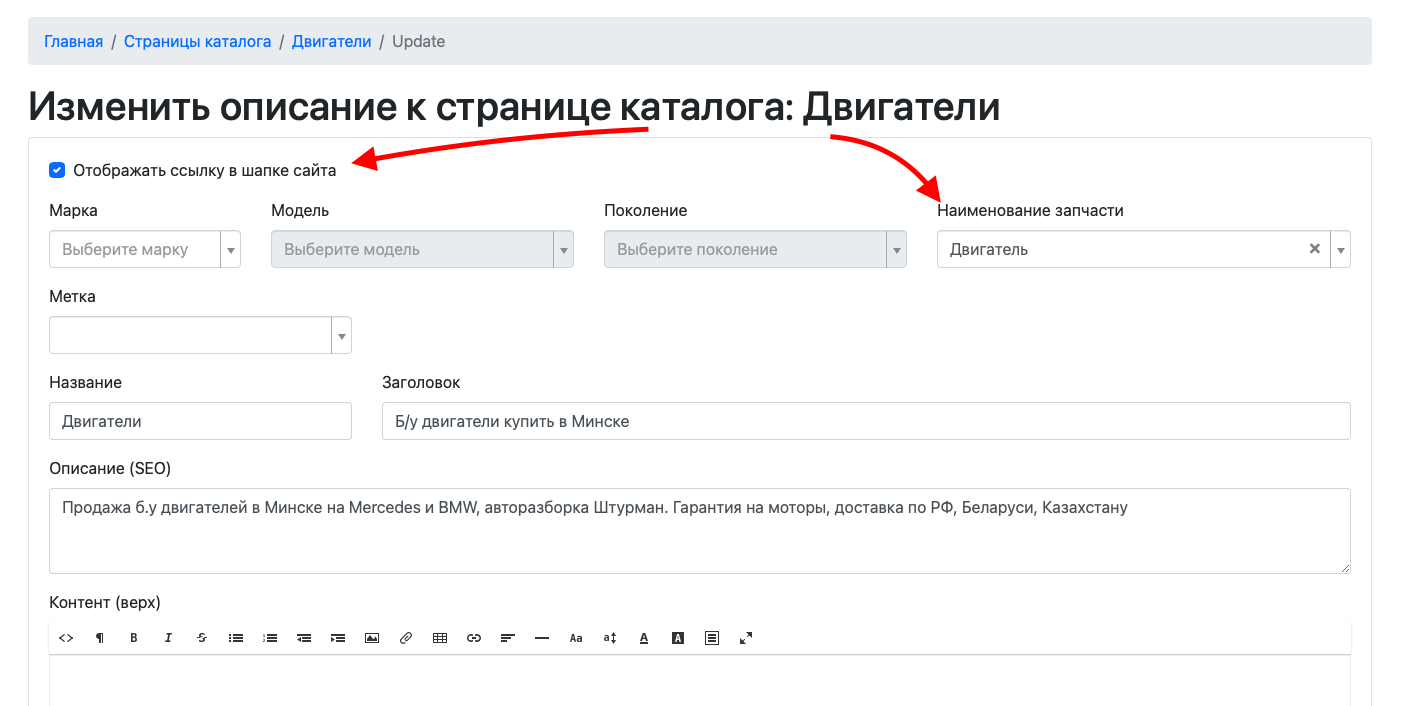Viewport: 1406px width, 706px height.
Task: Clear the 'Двигатель' selection using the x
Action: (x=1314, y=249)
